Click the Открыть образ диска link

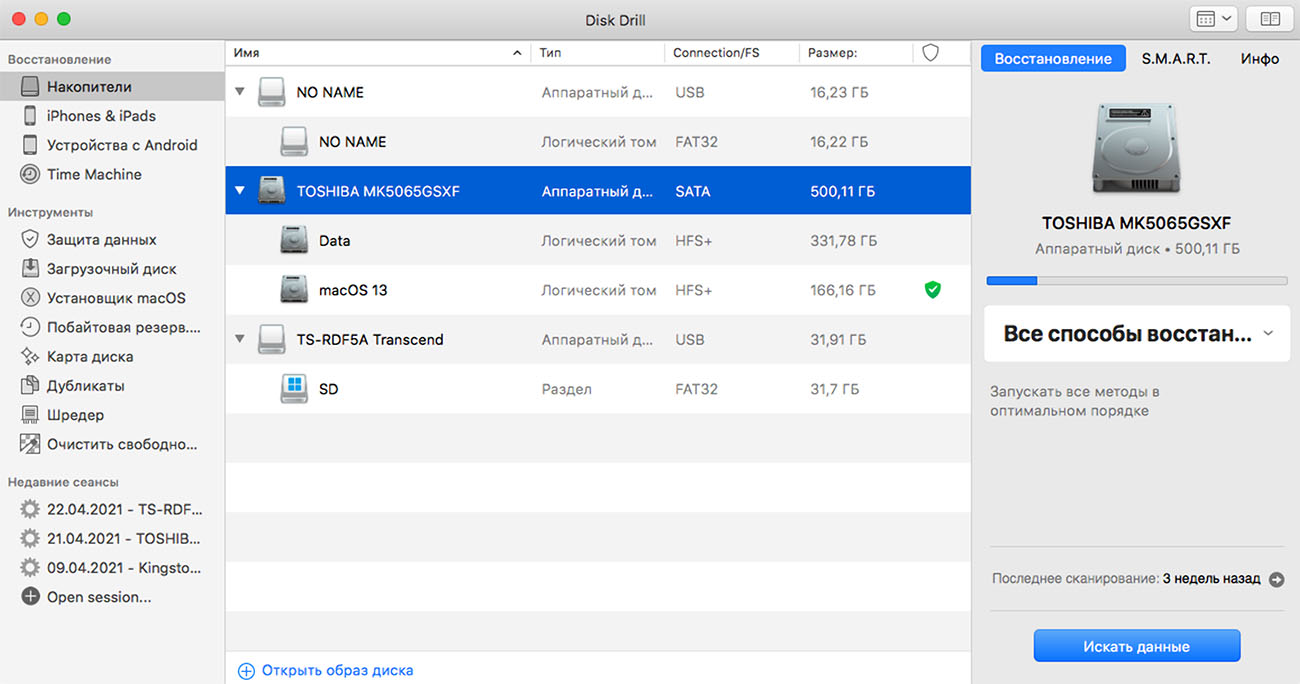pos(336,671)
